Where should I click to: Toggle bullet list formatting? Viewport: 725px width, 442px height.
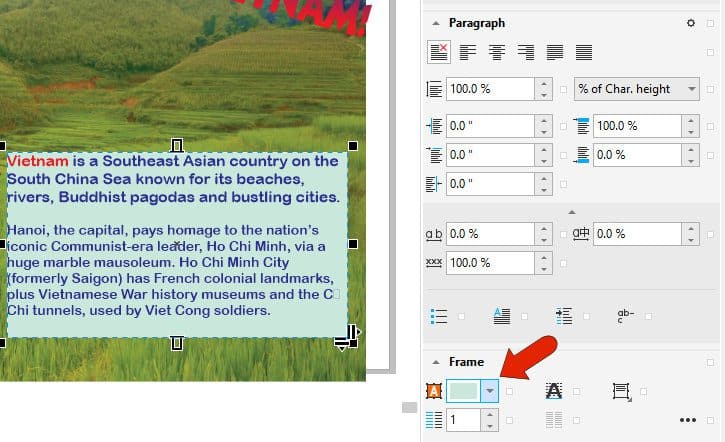tap(438, 315)
